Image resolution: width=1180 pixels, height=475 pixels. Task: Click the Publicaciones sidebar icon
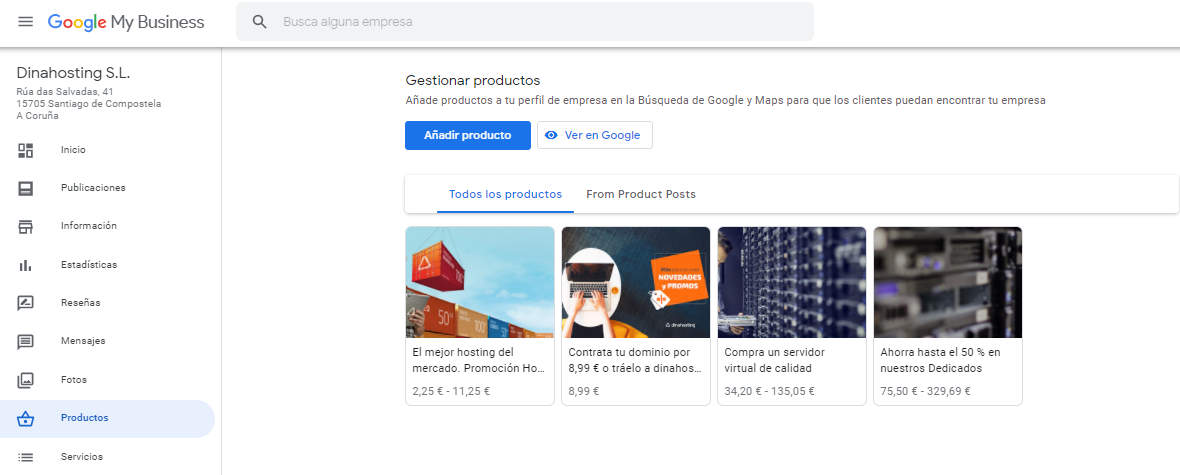click(26, 188)
